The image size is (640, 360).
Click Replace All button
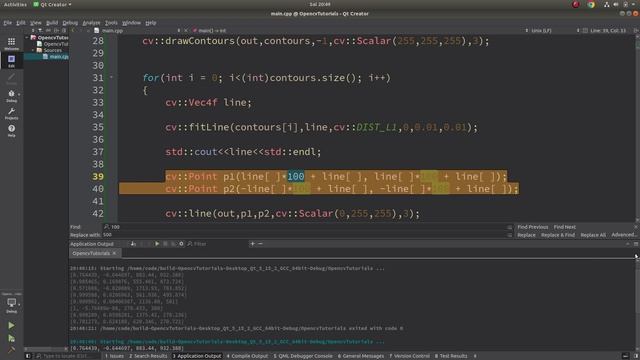[x=593, y=235]
